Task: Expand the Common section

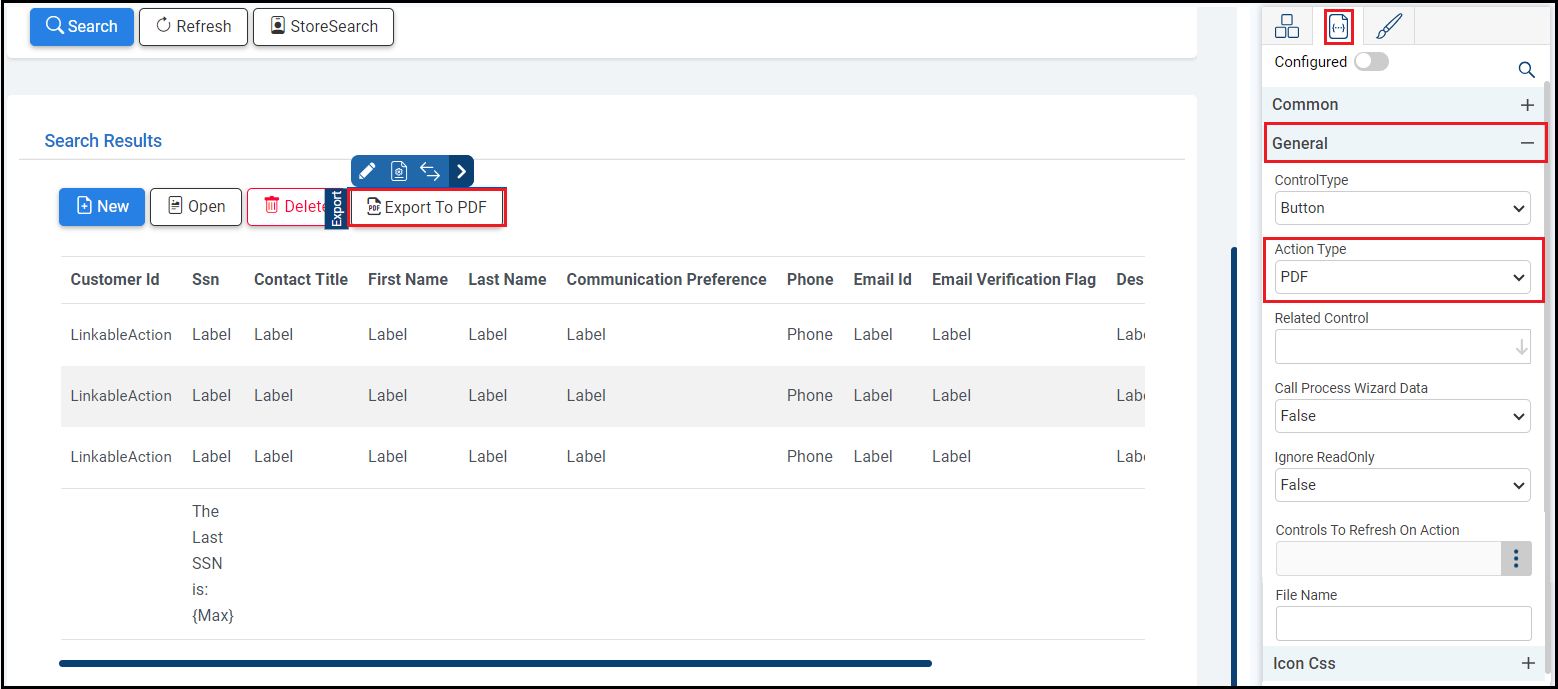Action: (x=1527, y=105)
